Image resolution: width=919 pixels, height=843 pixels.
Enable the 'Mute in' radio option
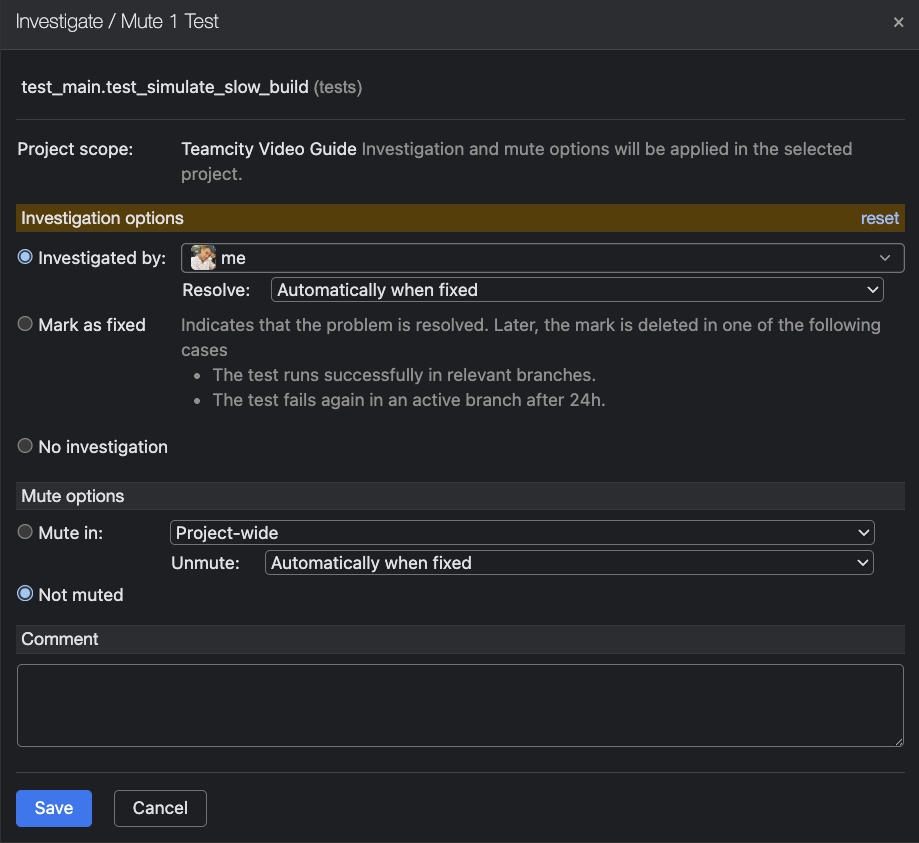point(26,532)
